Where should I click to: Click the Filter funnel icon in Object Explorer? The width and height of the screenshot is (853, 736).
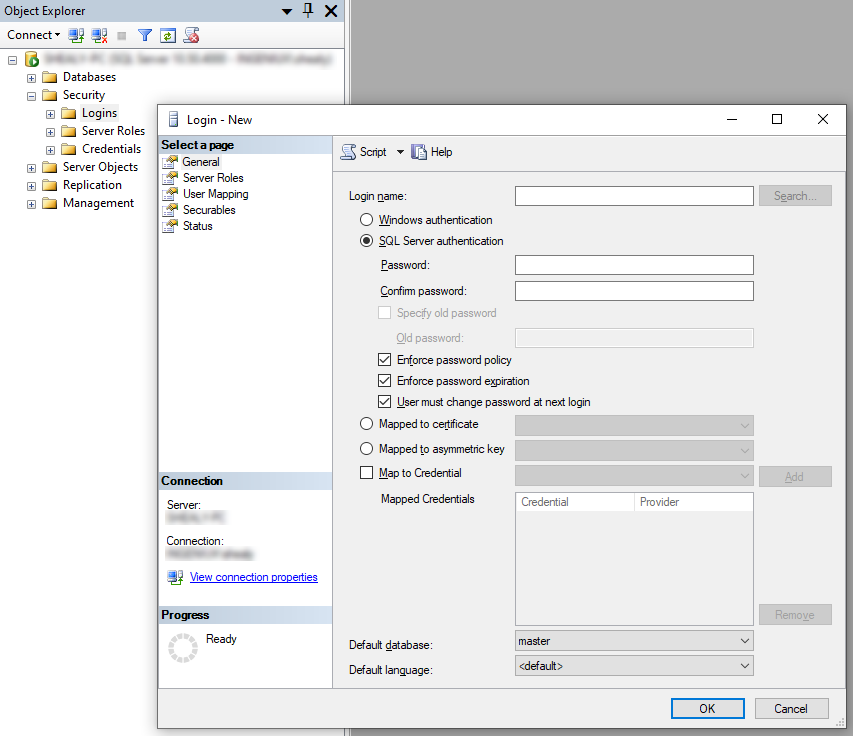[145, 35]
